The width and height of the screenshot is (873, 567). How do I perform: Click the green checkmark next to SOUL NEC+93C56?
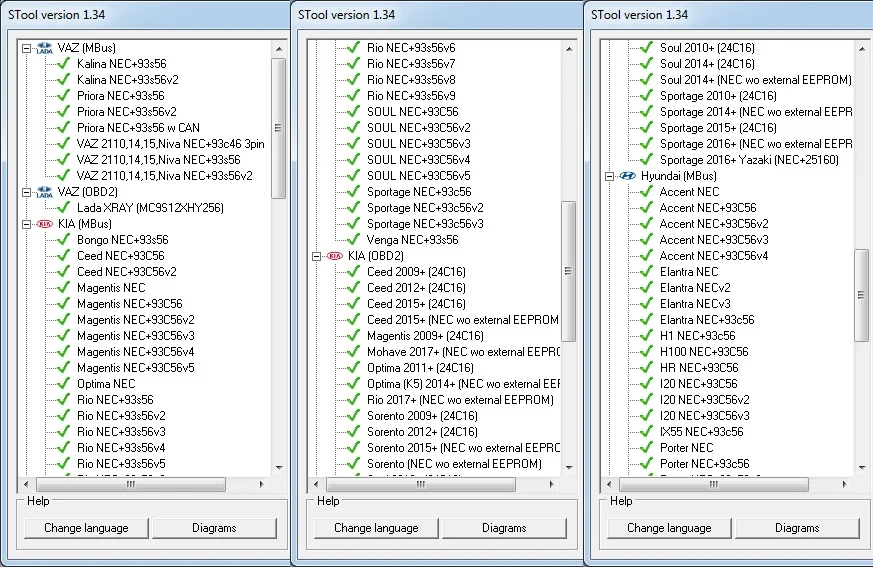coord(354,112)
